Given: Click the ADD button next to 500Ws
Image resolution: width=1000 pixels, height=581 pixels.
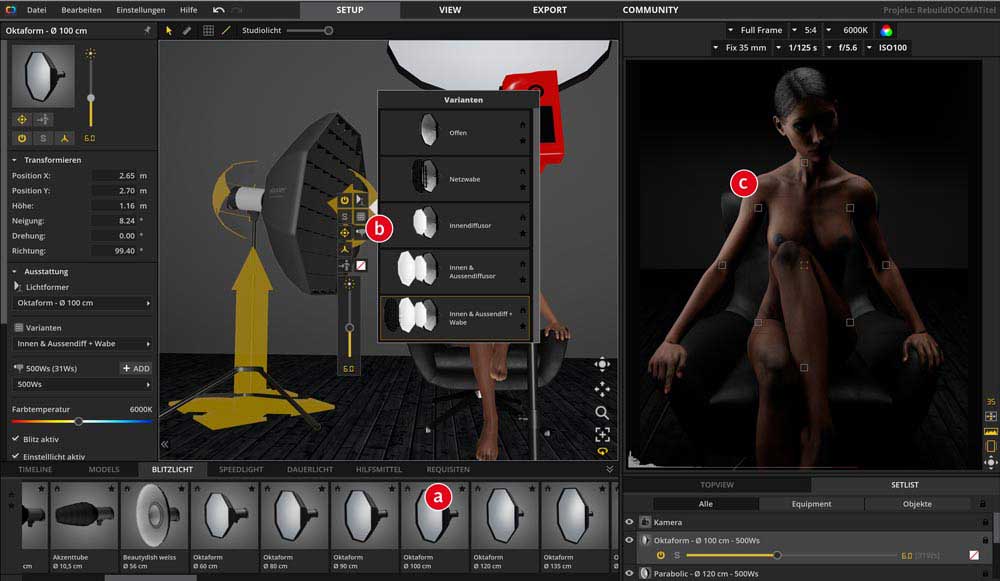Looking at the screenshot, I should (x=135, y=368).
